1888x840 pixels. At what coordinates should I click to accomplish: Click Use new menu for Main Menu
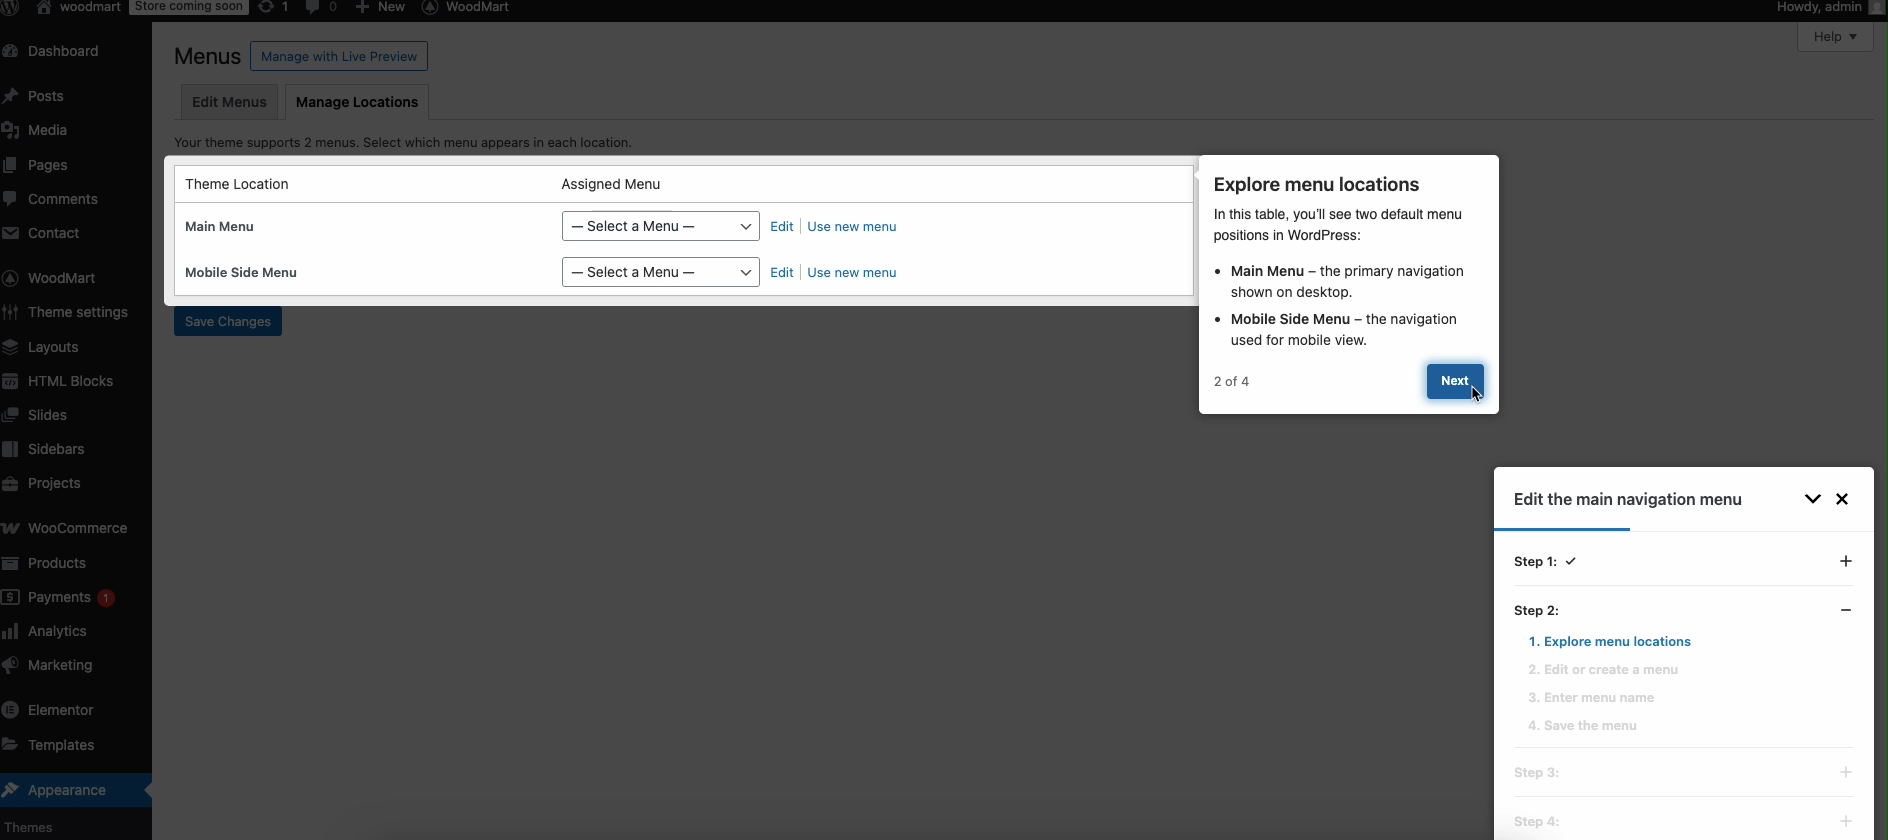(851, 227)
